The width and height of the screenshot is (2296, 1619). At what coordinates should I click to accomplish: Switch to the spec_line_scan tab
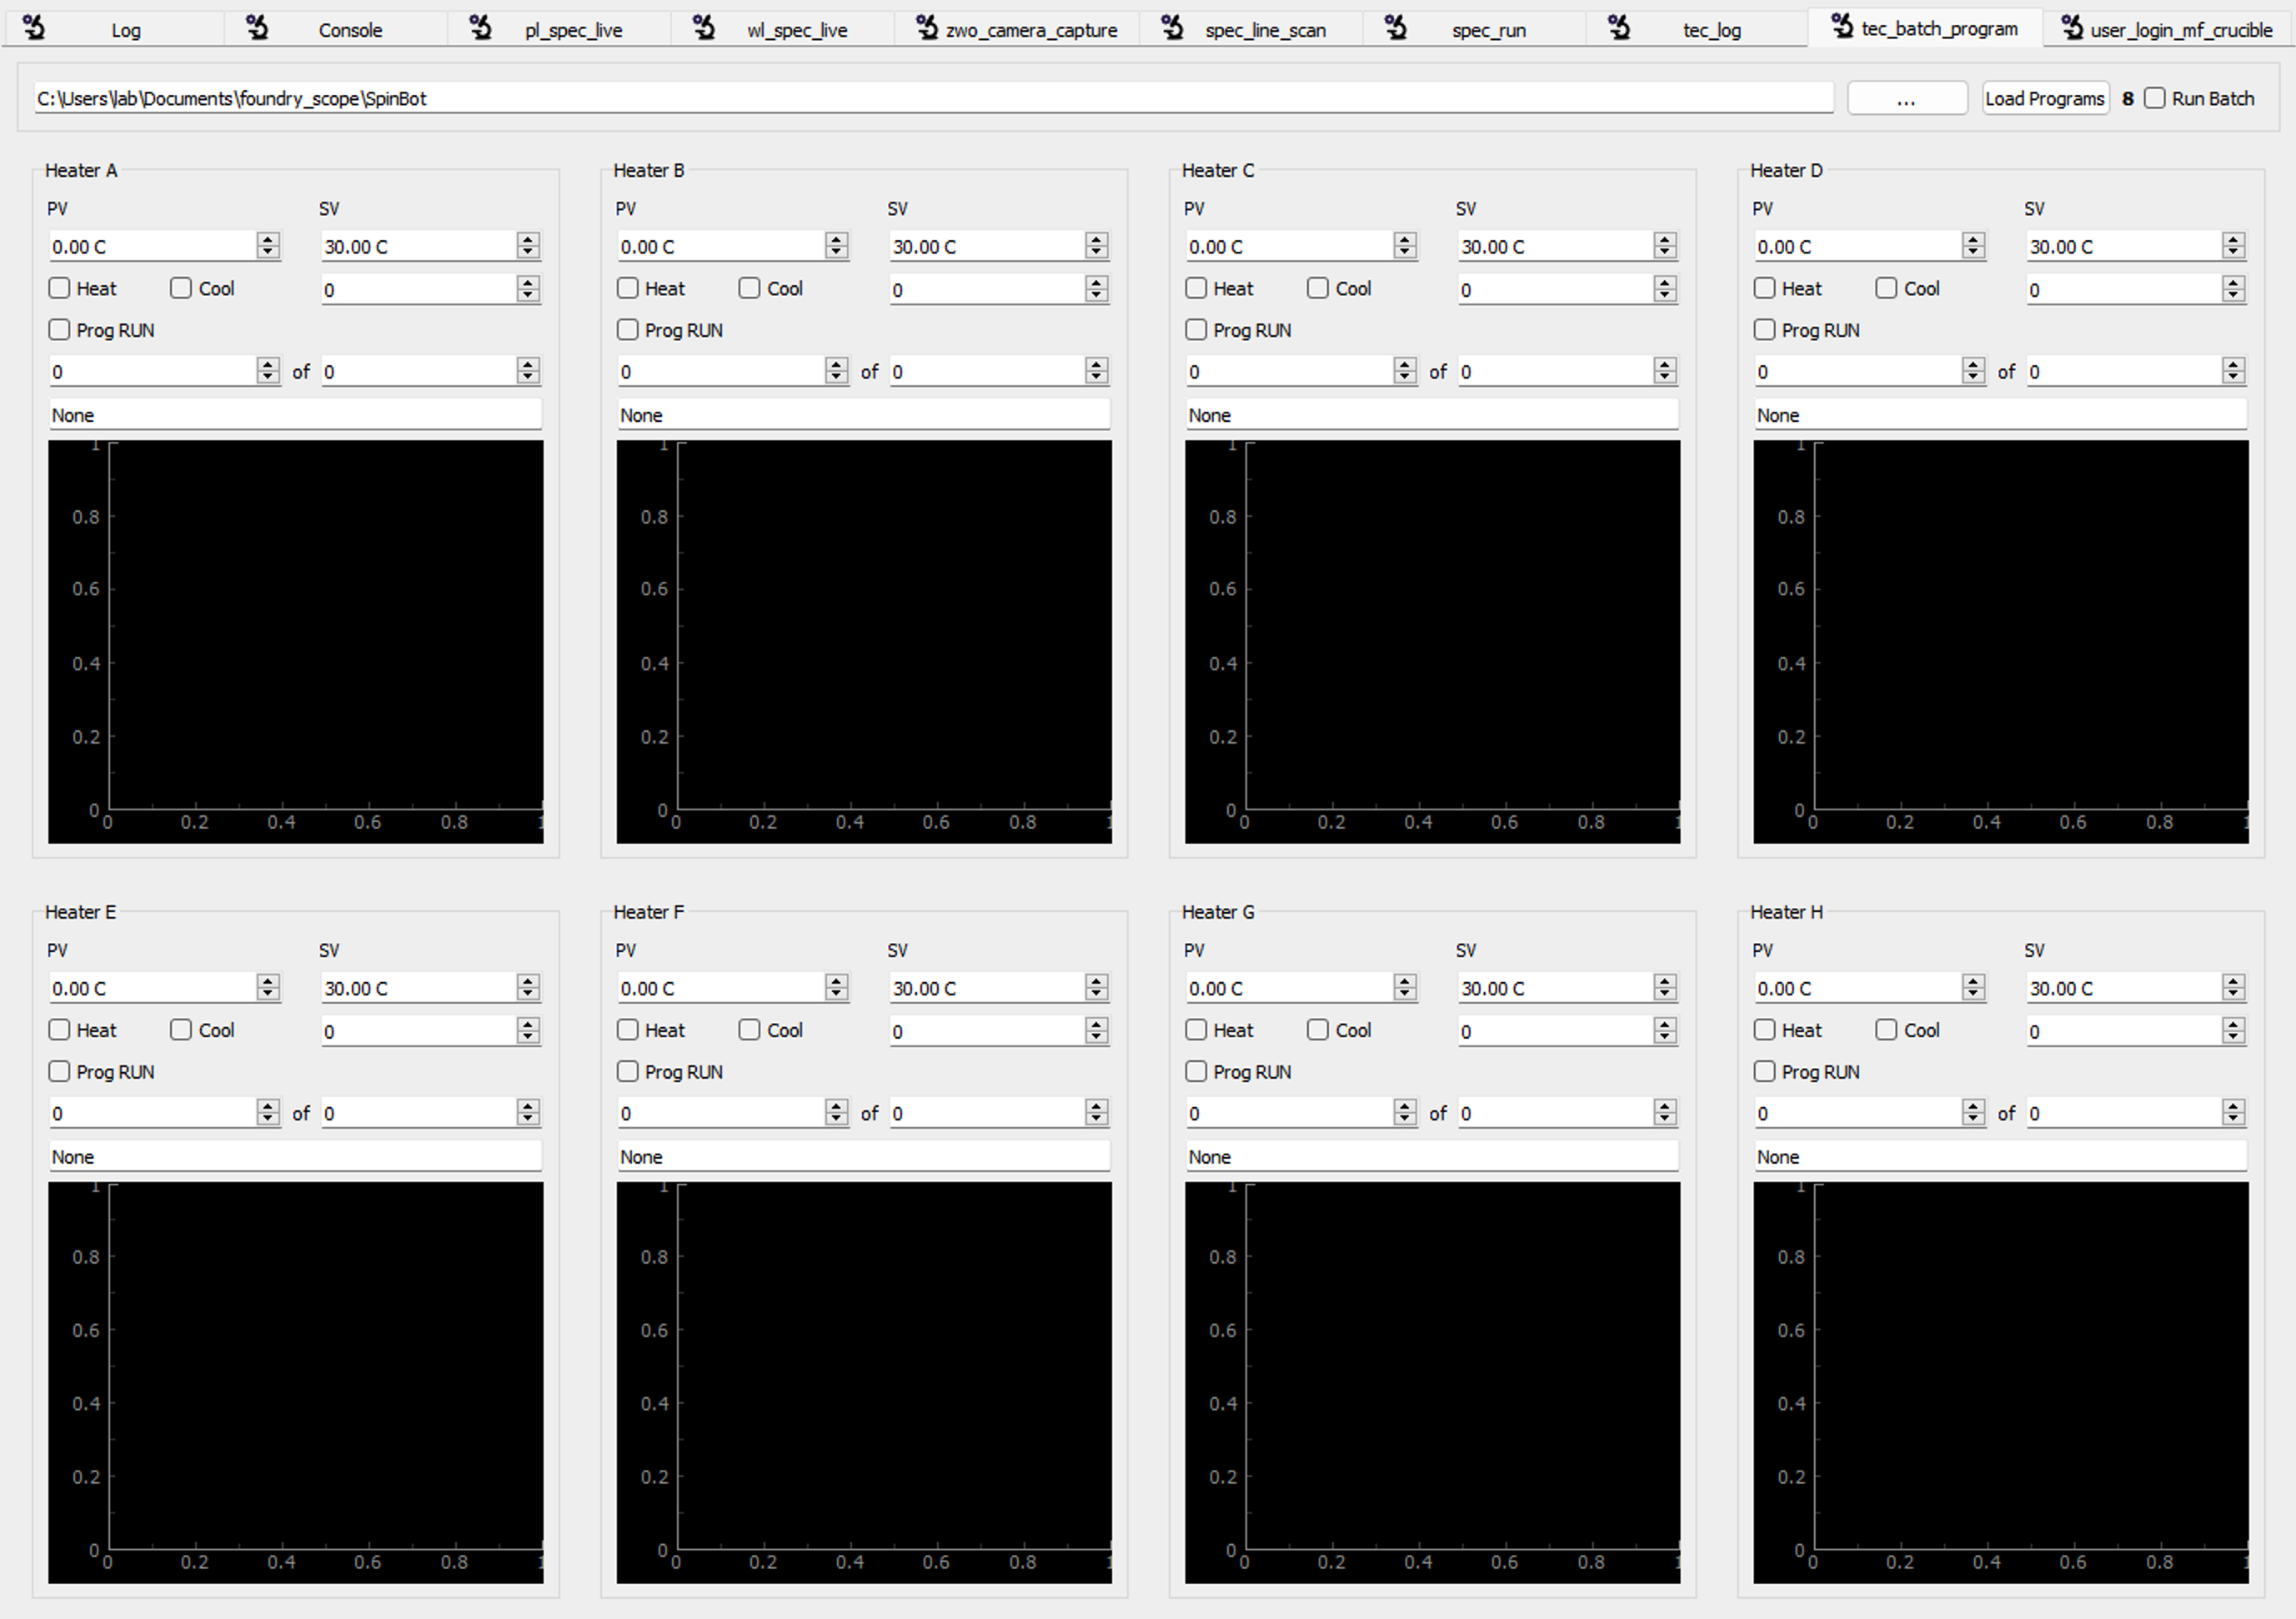(1251, 30)
